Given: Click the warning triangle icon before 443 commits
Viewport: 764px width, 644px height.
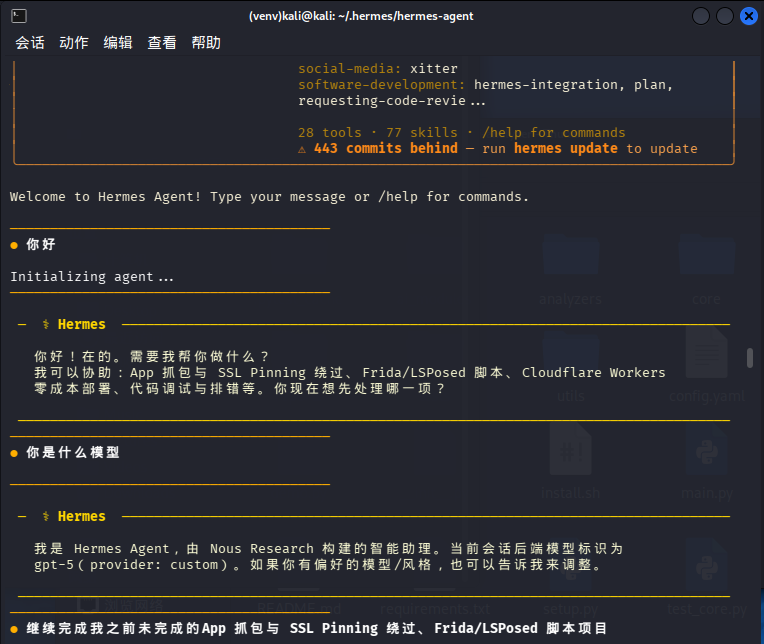Looking at the screenshot, I should click(302, 149).
